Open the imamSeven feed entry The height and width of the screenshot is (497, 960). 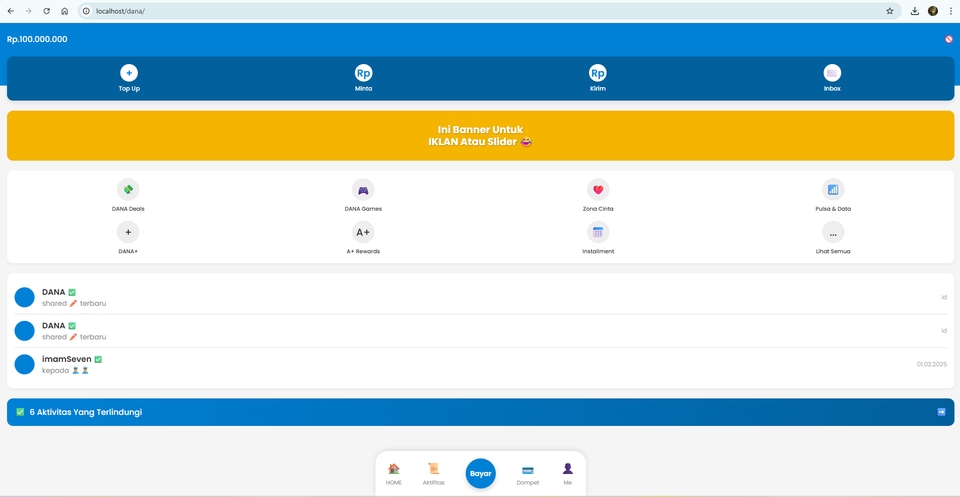[480, 364]
